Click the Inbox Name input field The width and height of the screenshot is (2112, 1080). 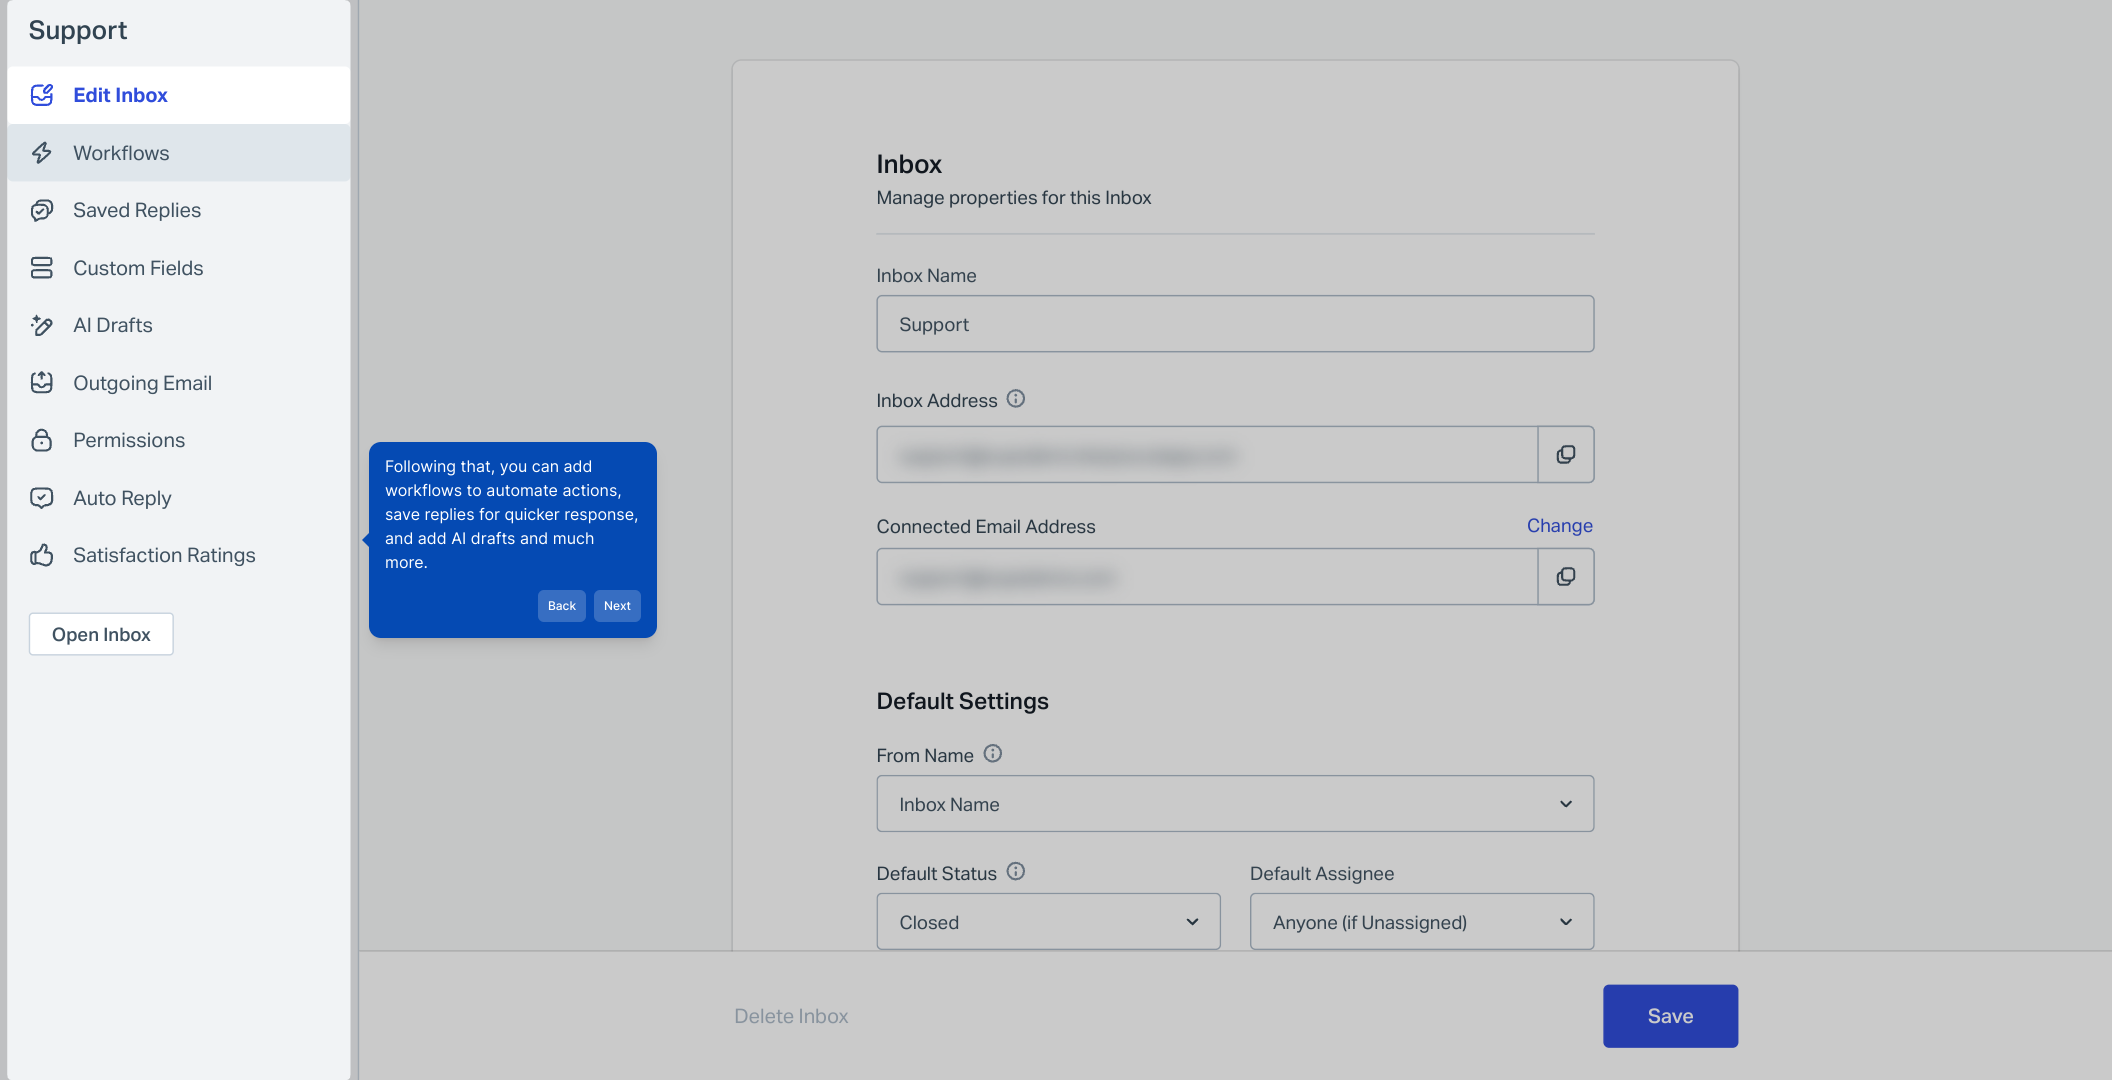pos(1235,324)
